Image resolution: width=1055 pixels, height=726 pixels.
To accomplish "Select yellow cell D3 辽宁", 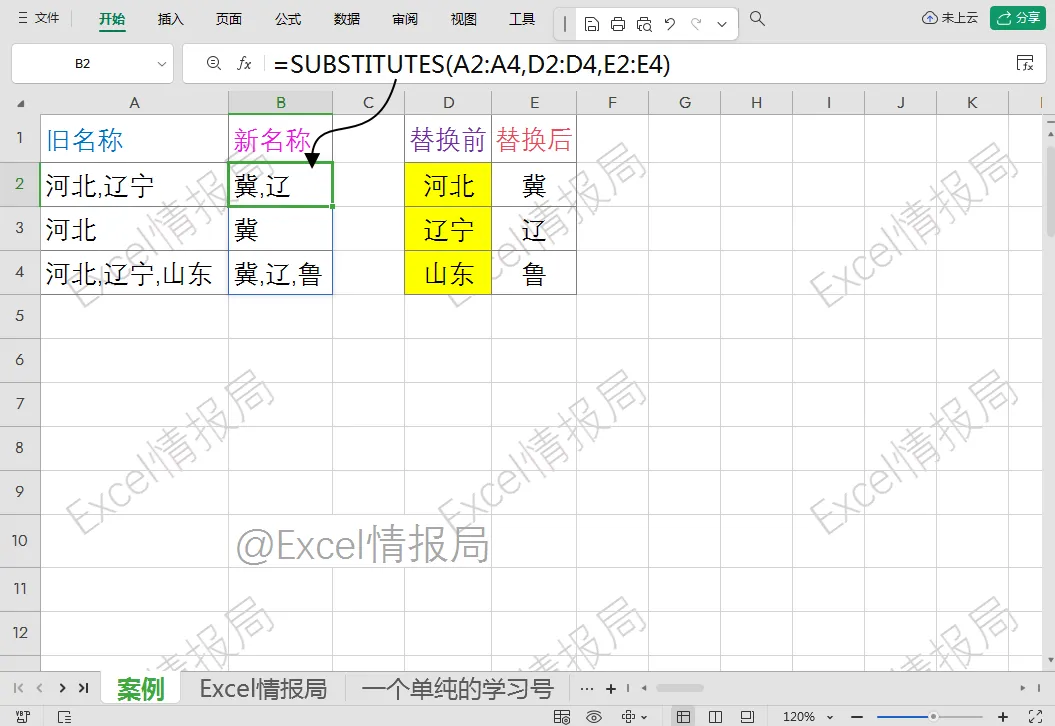I will 448,229.
